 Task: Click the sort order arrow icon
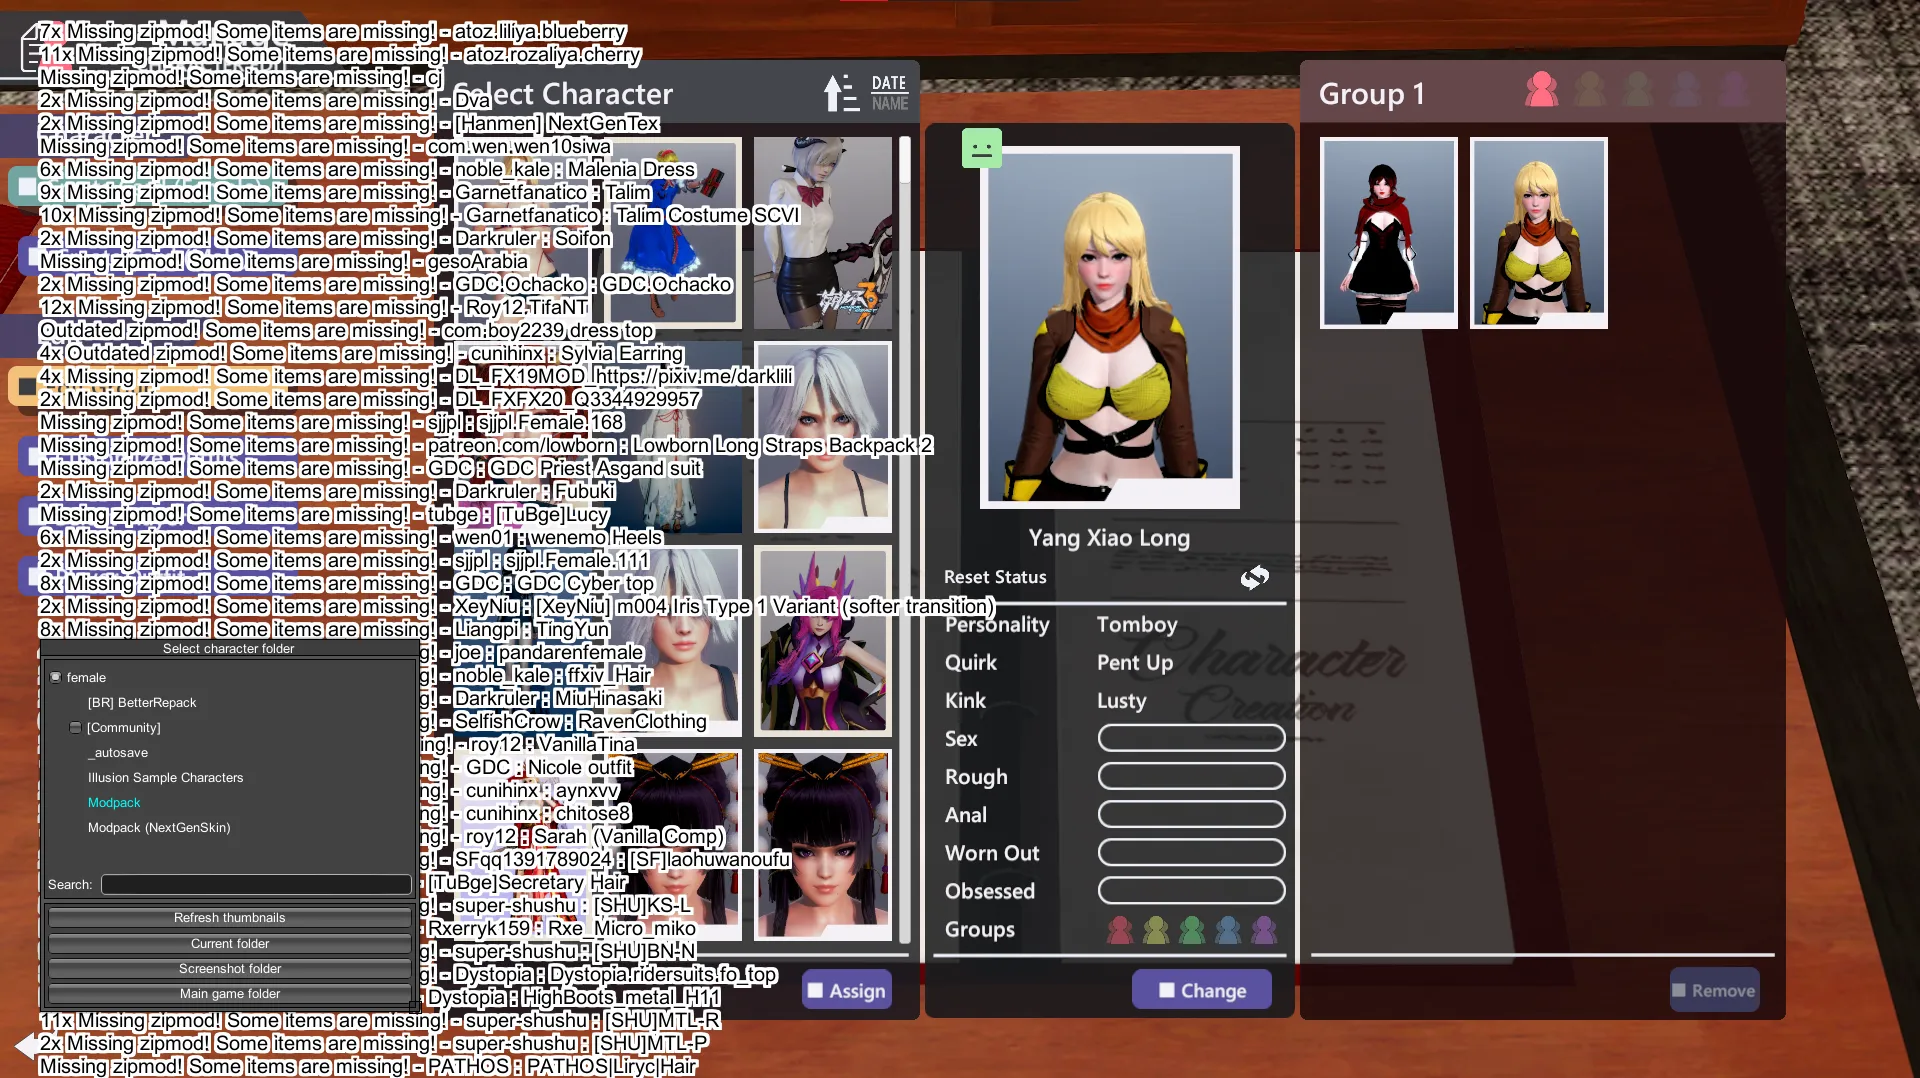pyautogui.click(x=839, y=93)
